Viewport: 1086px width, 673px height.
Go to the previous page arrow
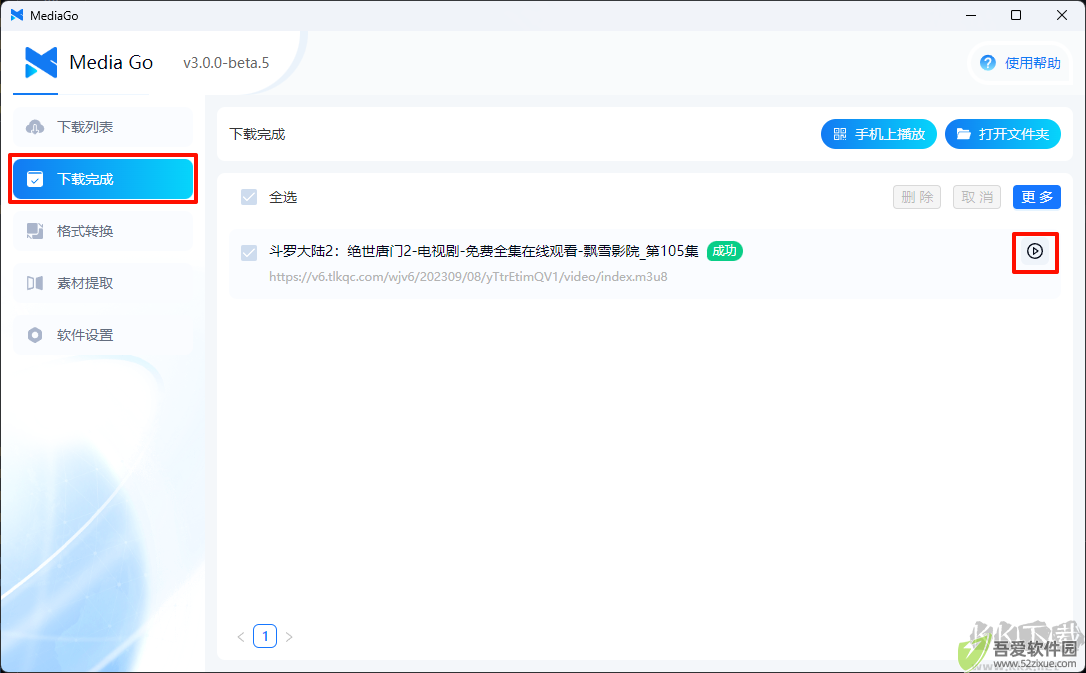(x=240, y=636)
